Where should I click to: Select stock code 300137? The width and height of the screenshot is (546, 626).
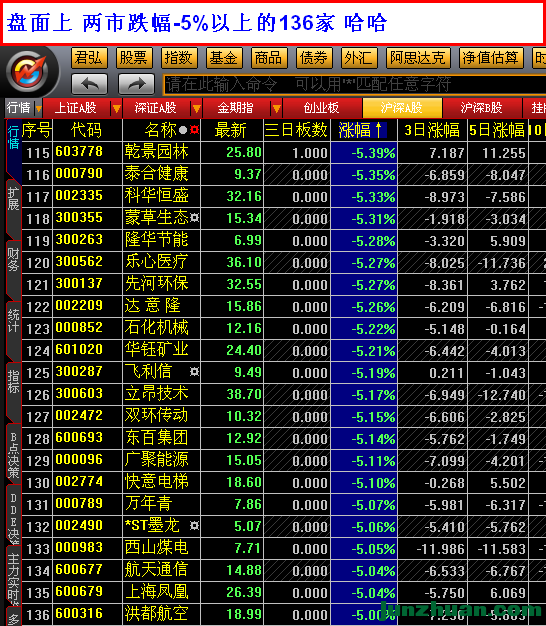click(79, 284)
